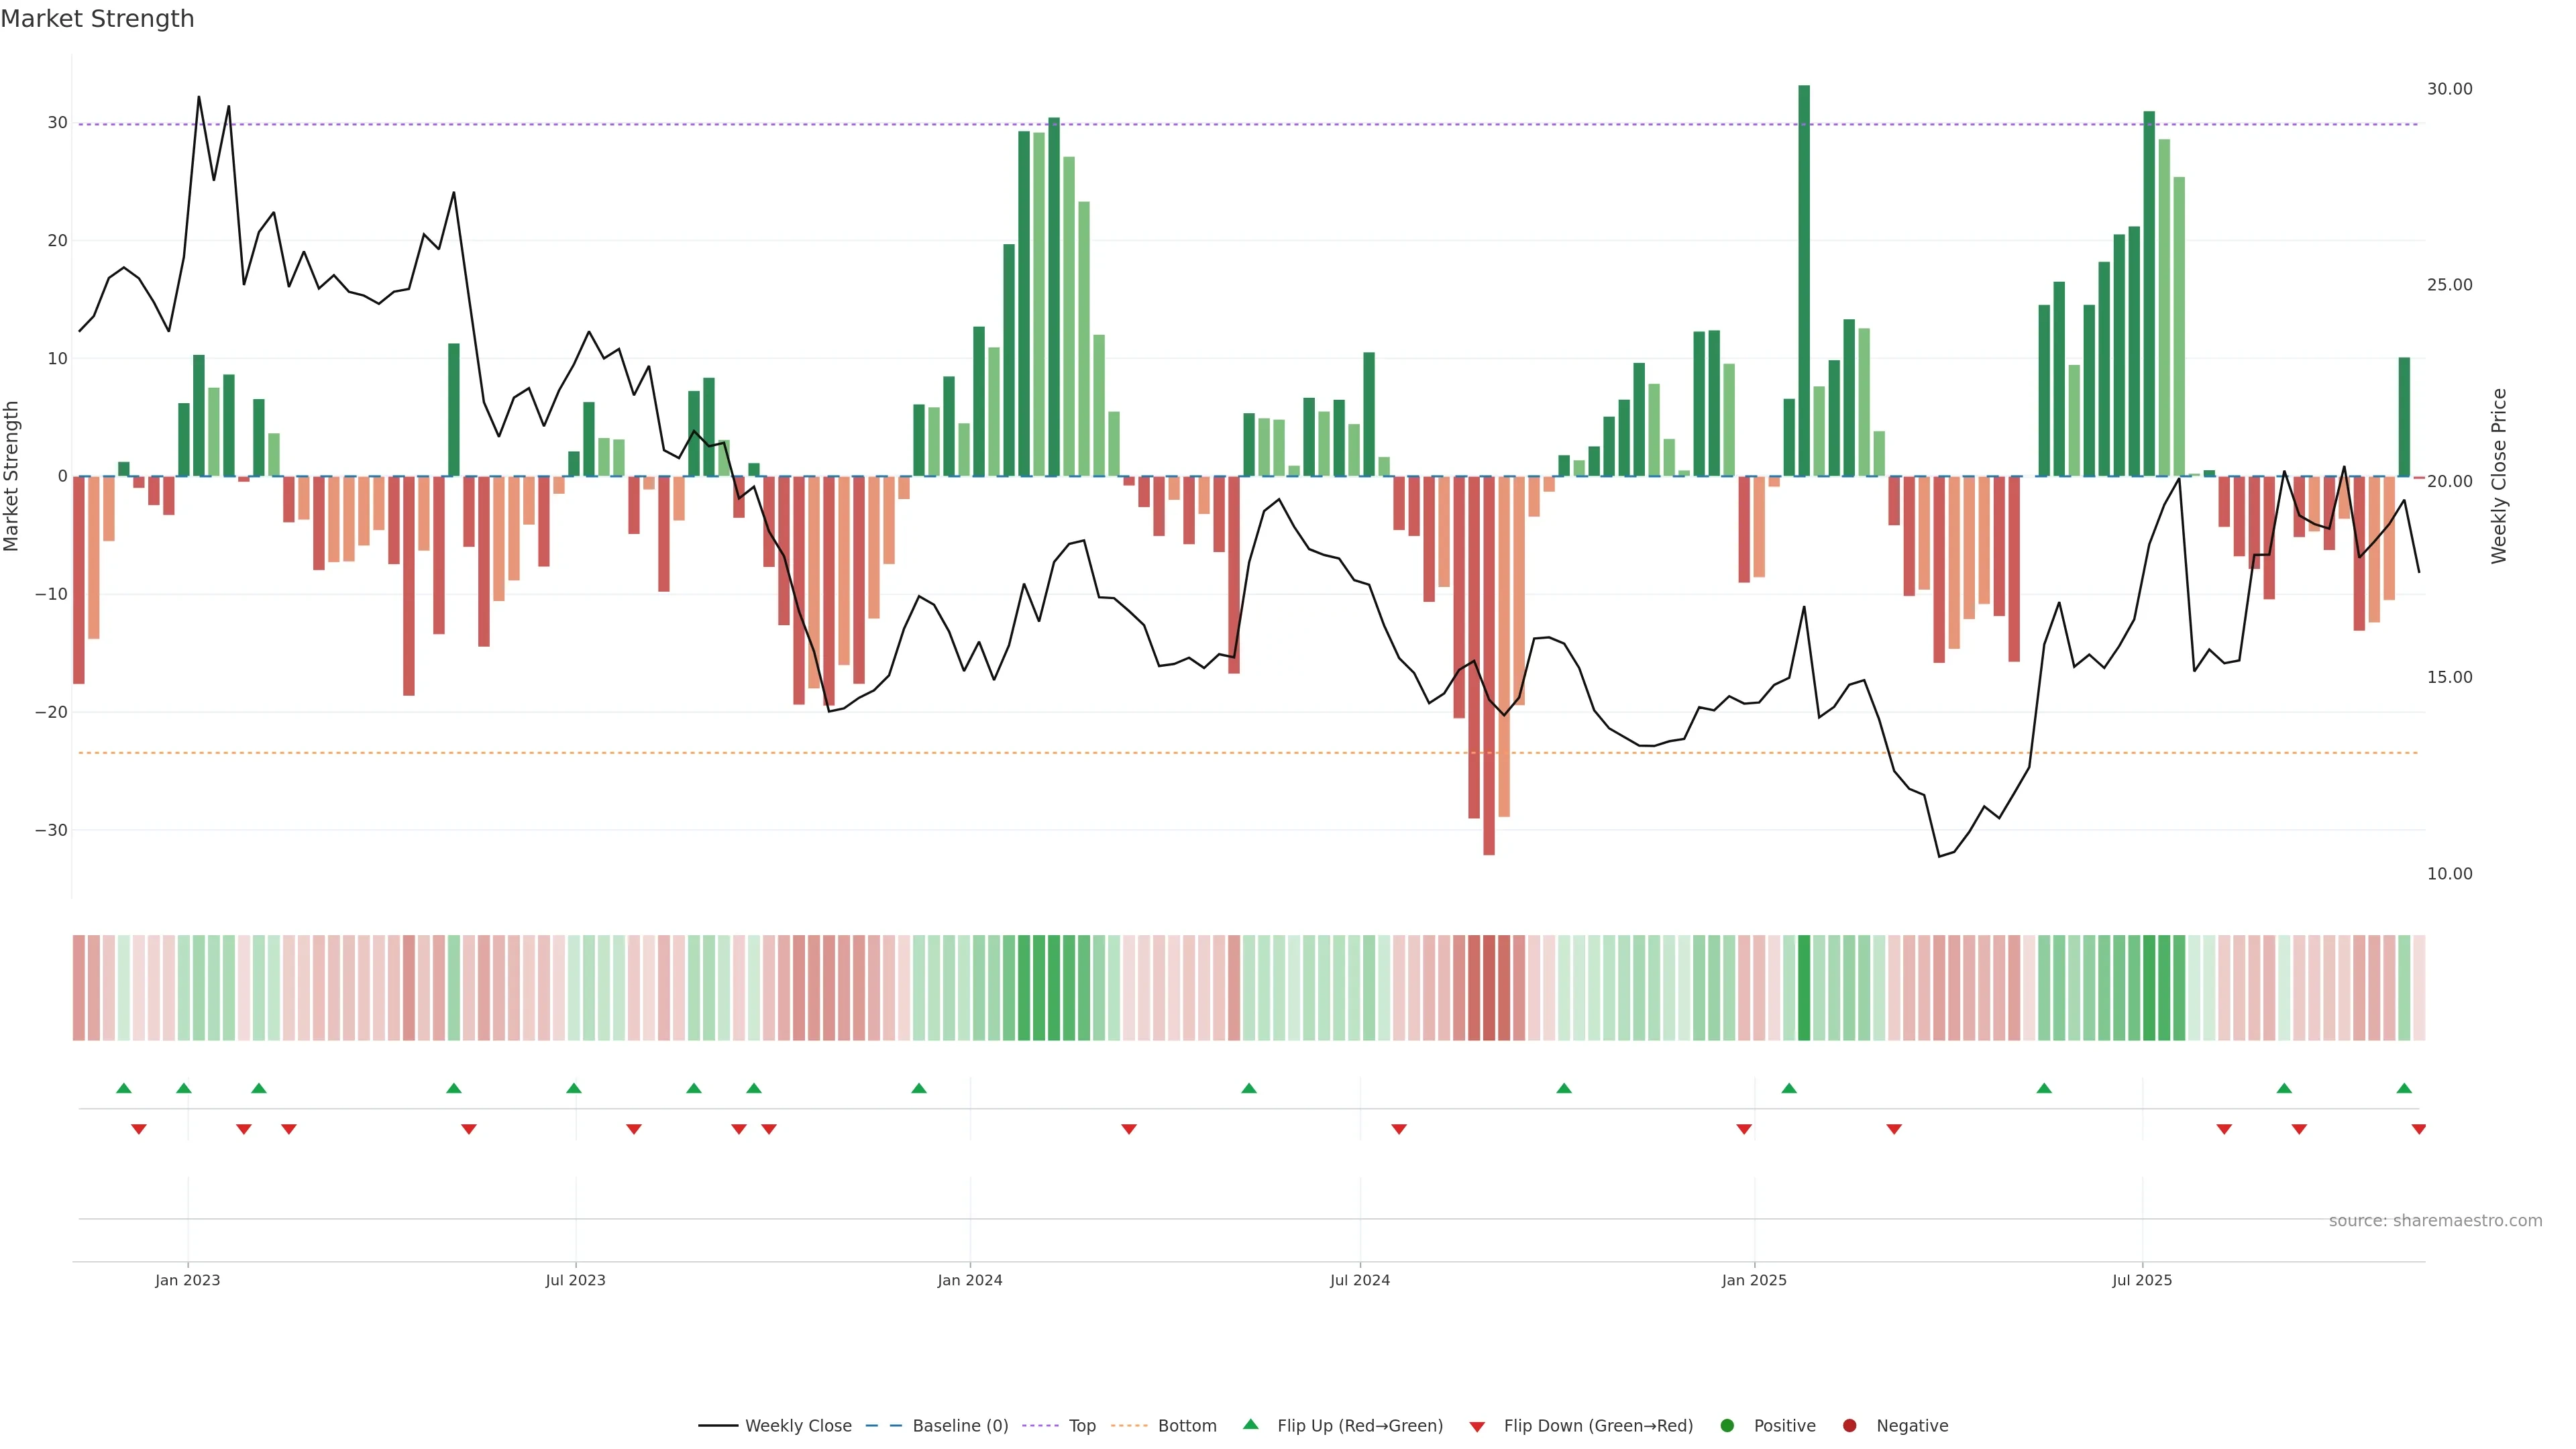This screenshot has height=1449, width=2576.
Task: Click the last green flip-up marker at far right
Action: click(x=2404, y=1088)
